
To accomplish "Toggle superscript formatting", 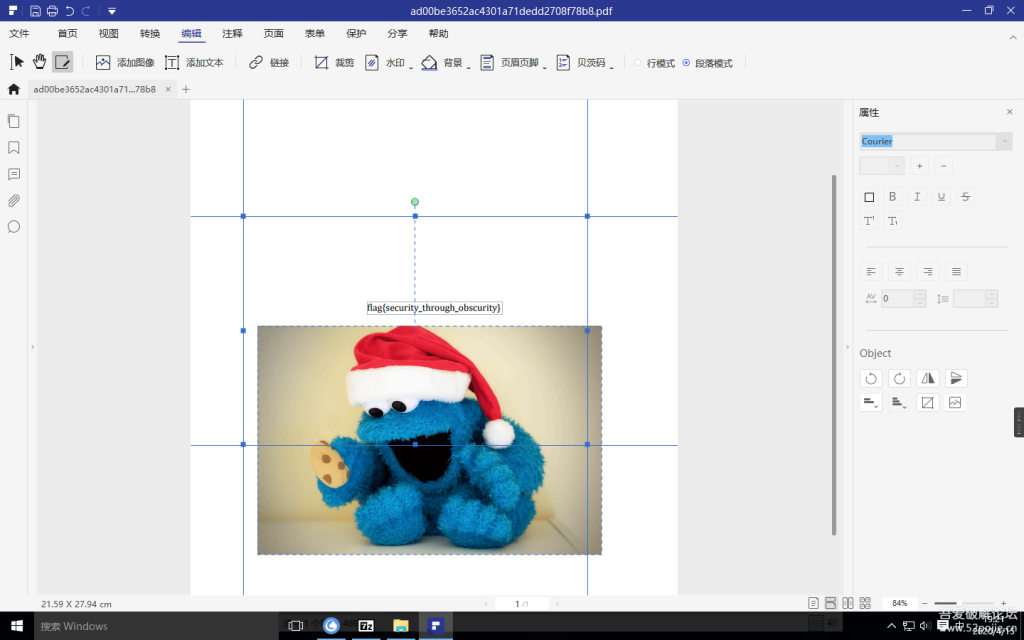I will 869,221.
